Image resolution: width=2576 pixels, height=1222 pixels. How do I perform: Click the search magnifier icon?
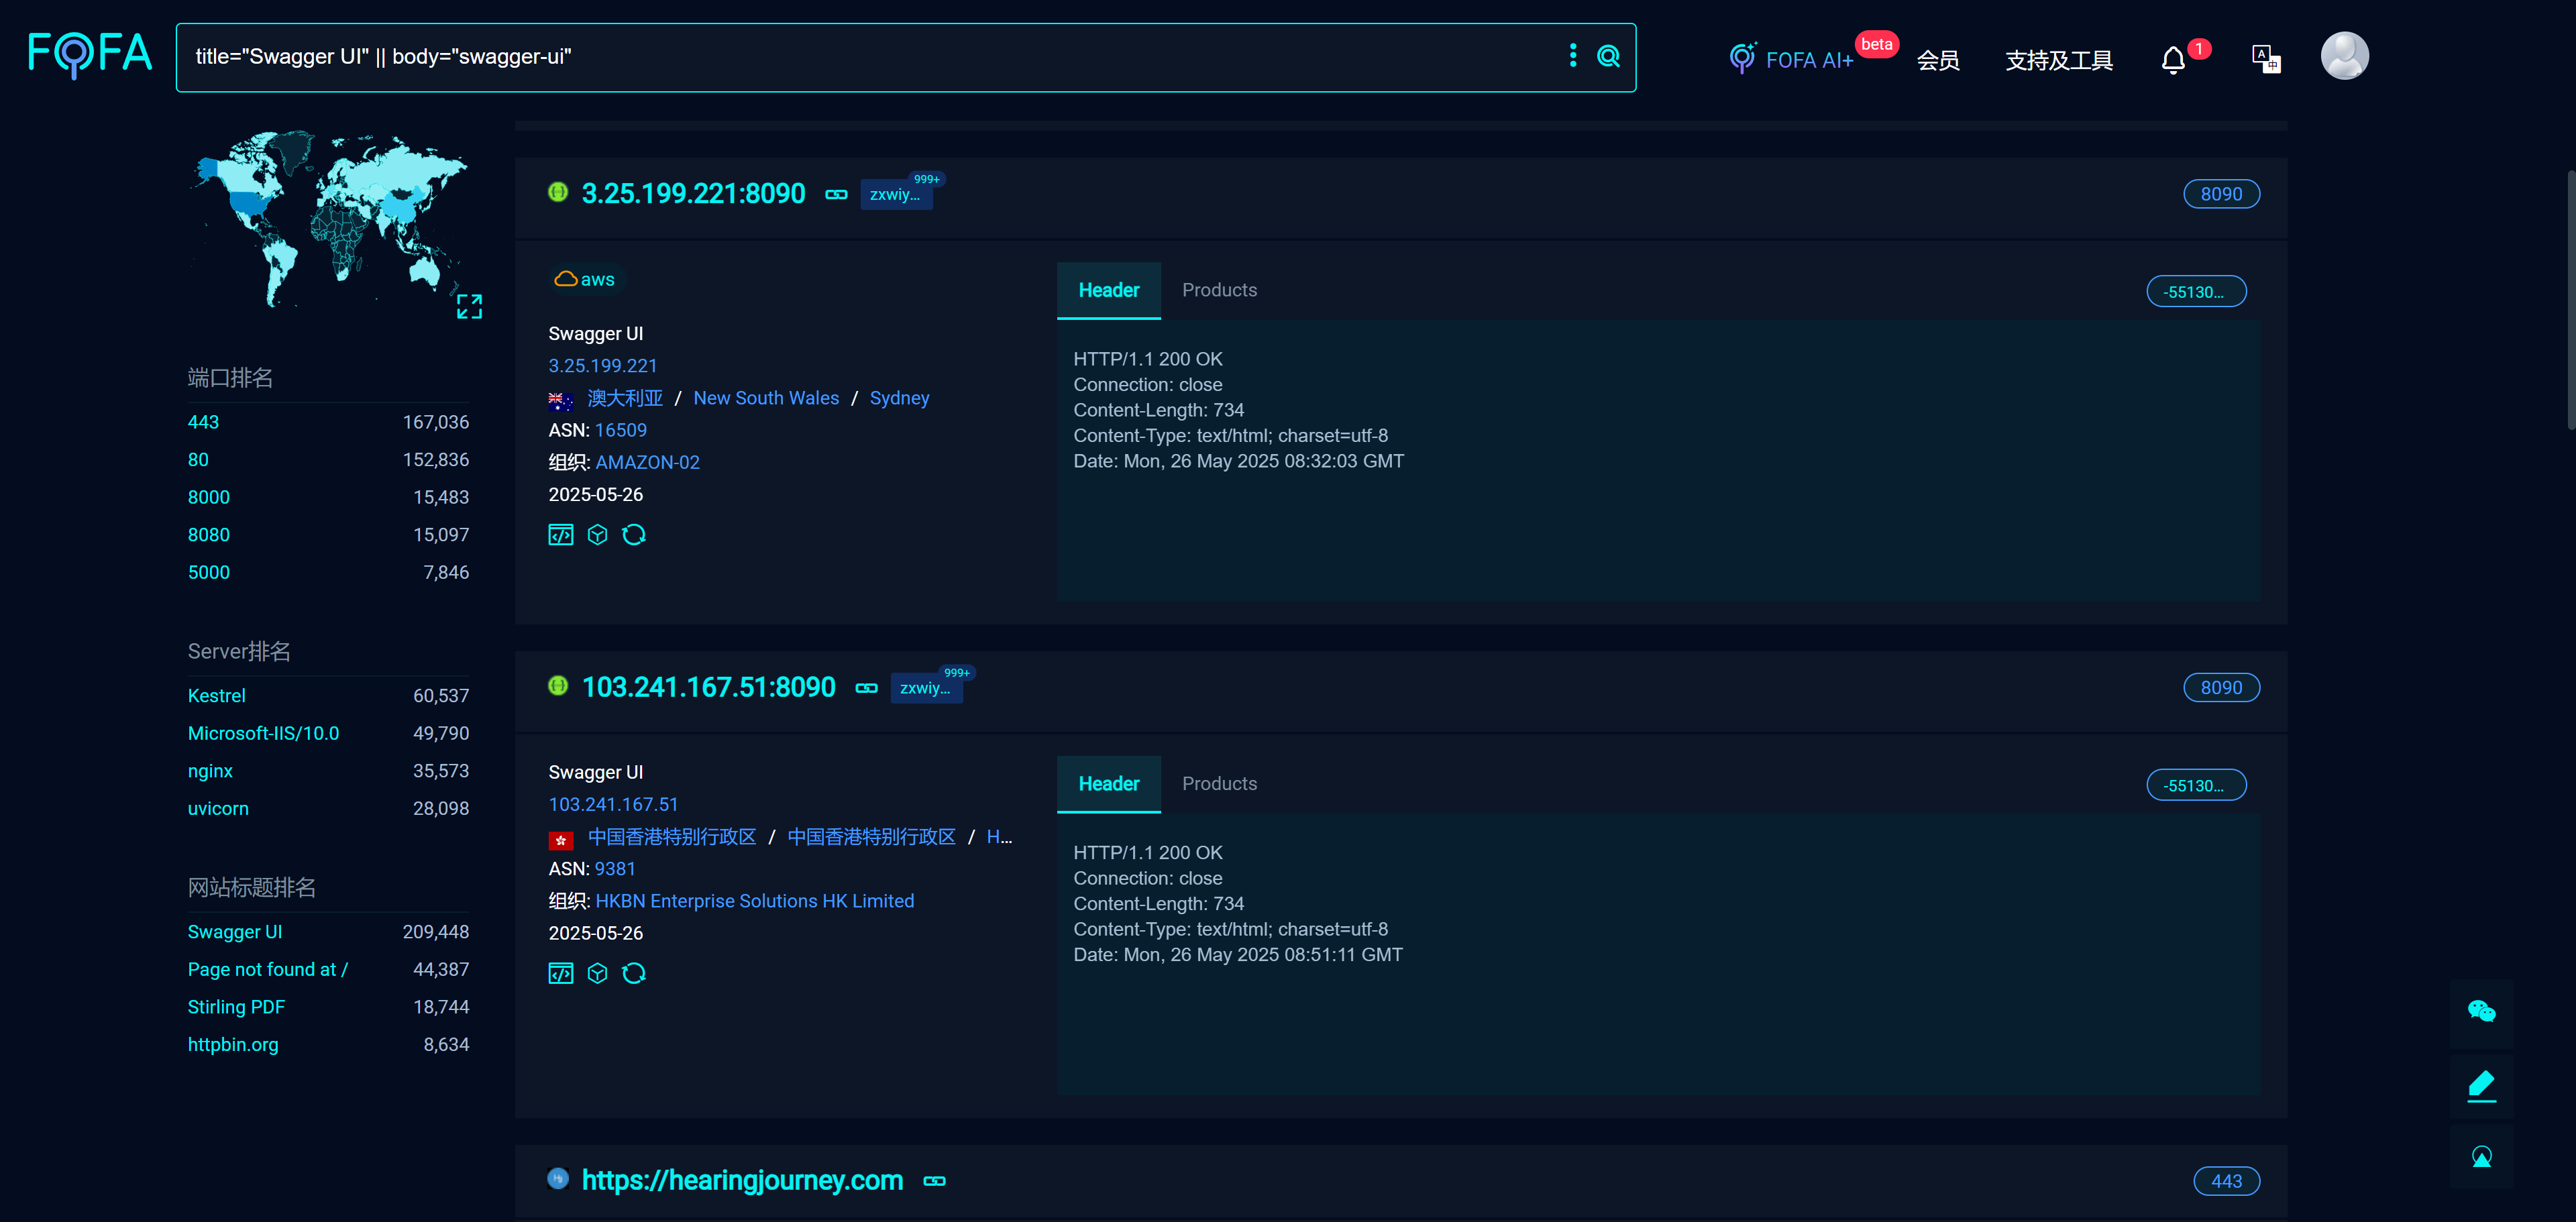pos(1608,56)
